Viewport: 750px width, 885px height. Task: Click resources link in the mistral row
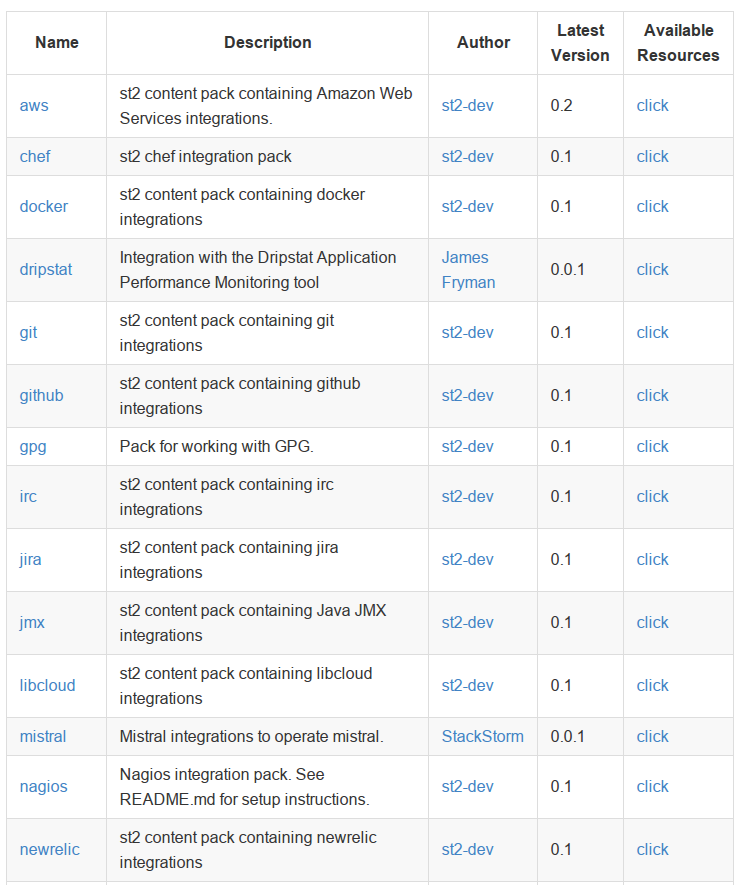pyautogui.click(x=652, y=737)
